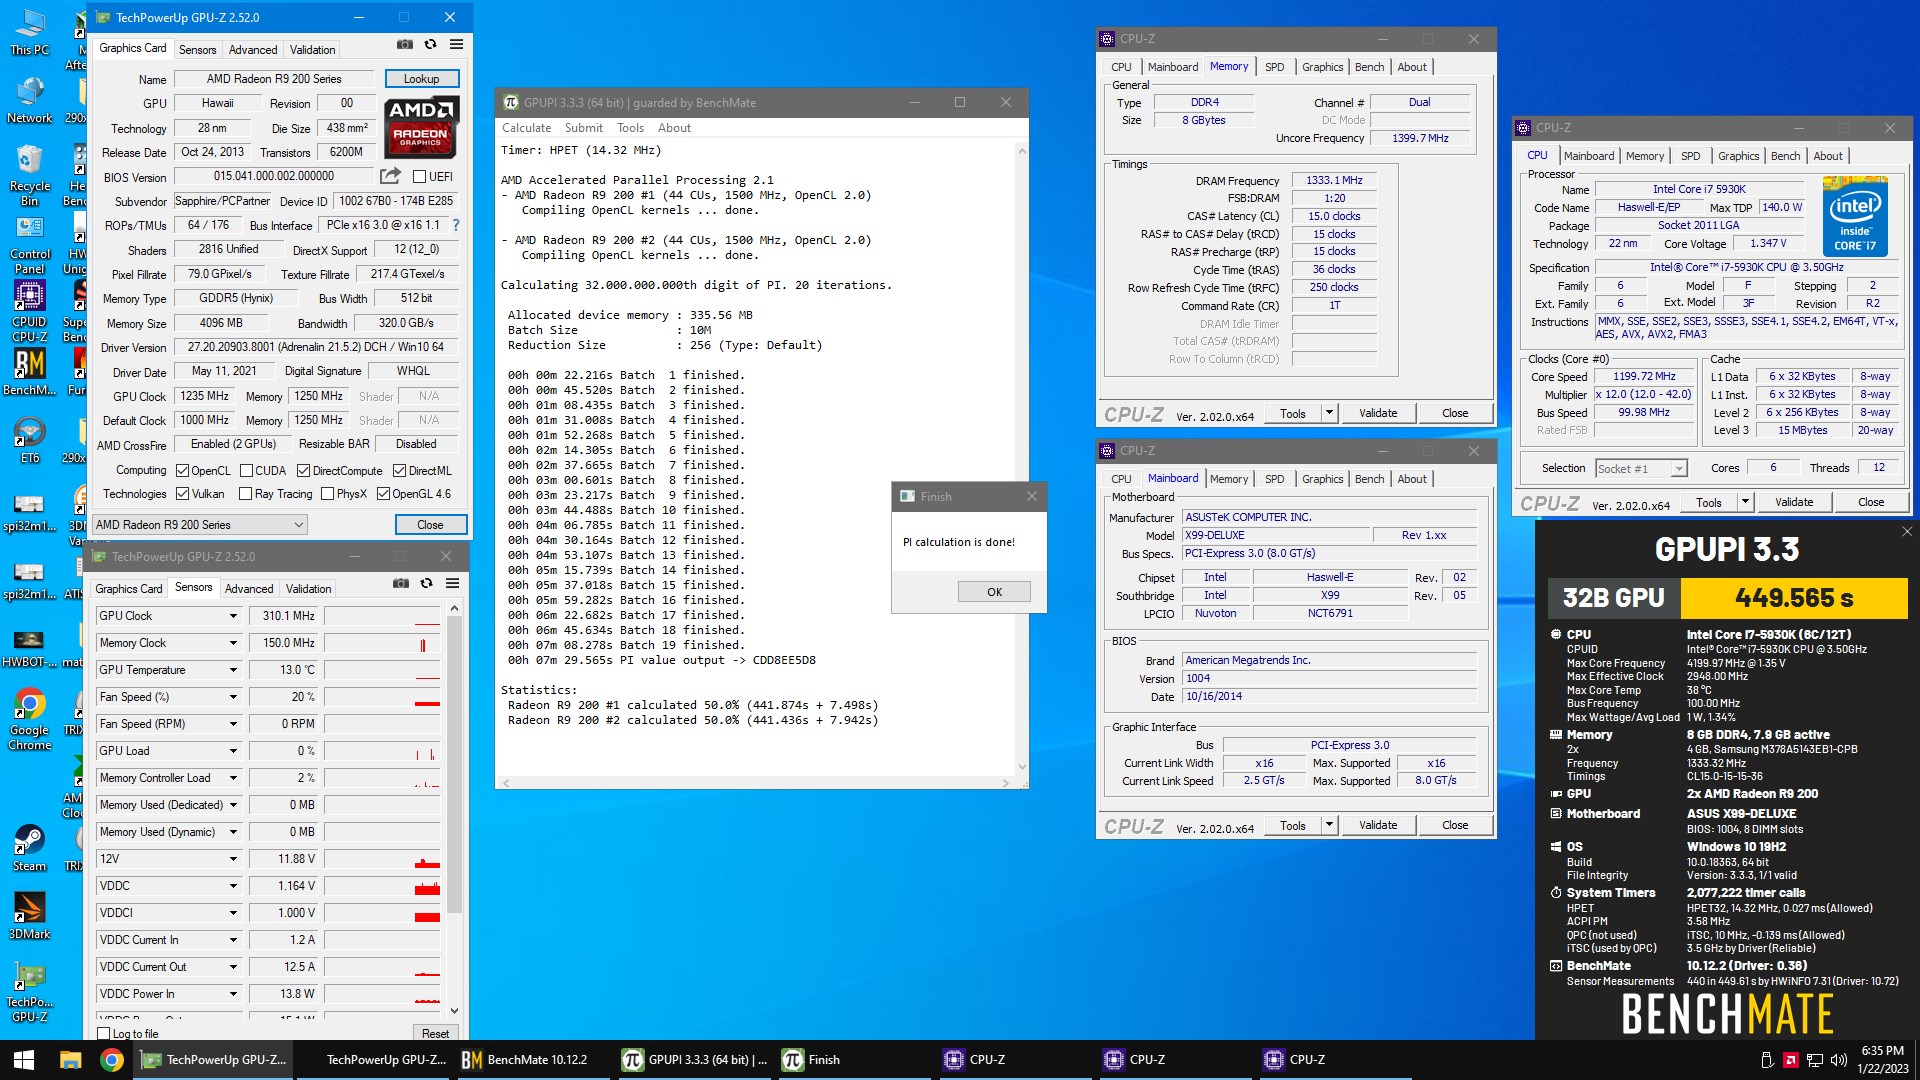Viewport: 1920px width, 1080px height.
Task: Toggle the CUDA checkbox
Action: tap(245, 471)
